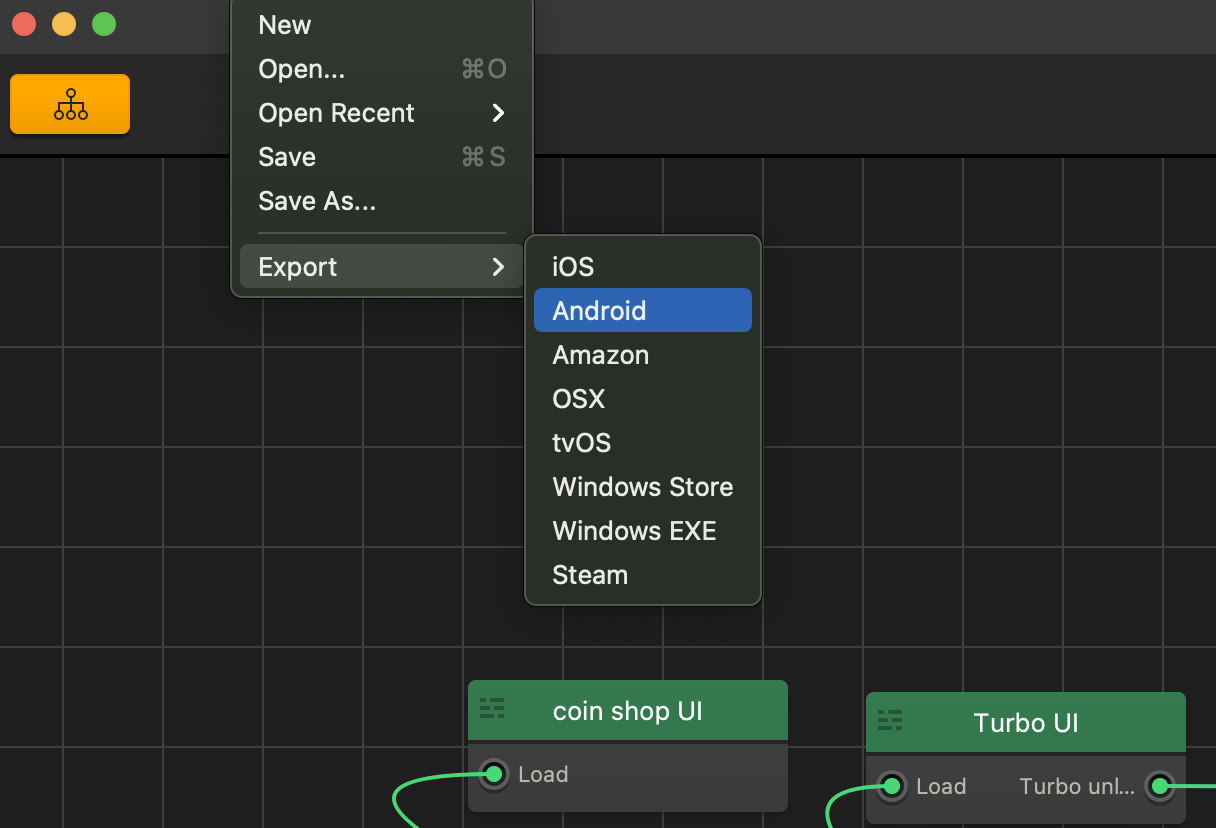Select Windows EXE export
This screenshot has height=828, width=1216.
click(643, 531)
